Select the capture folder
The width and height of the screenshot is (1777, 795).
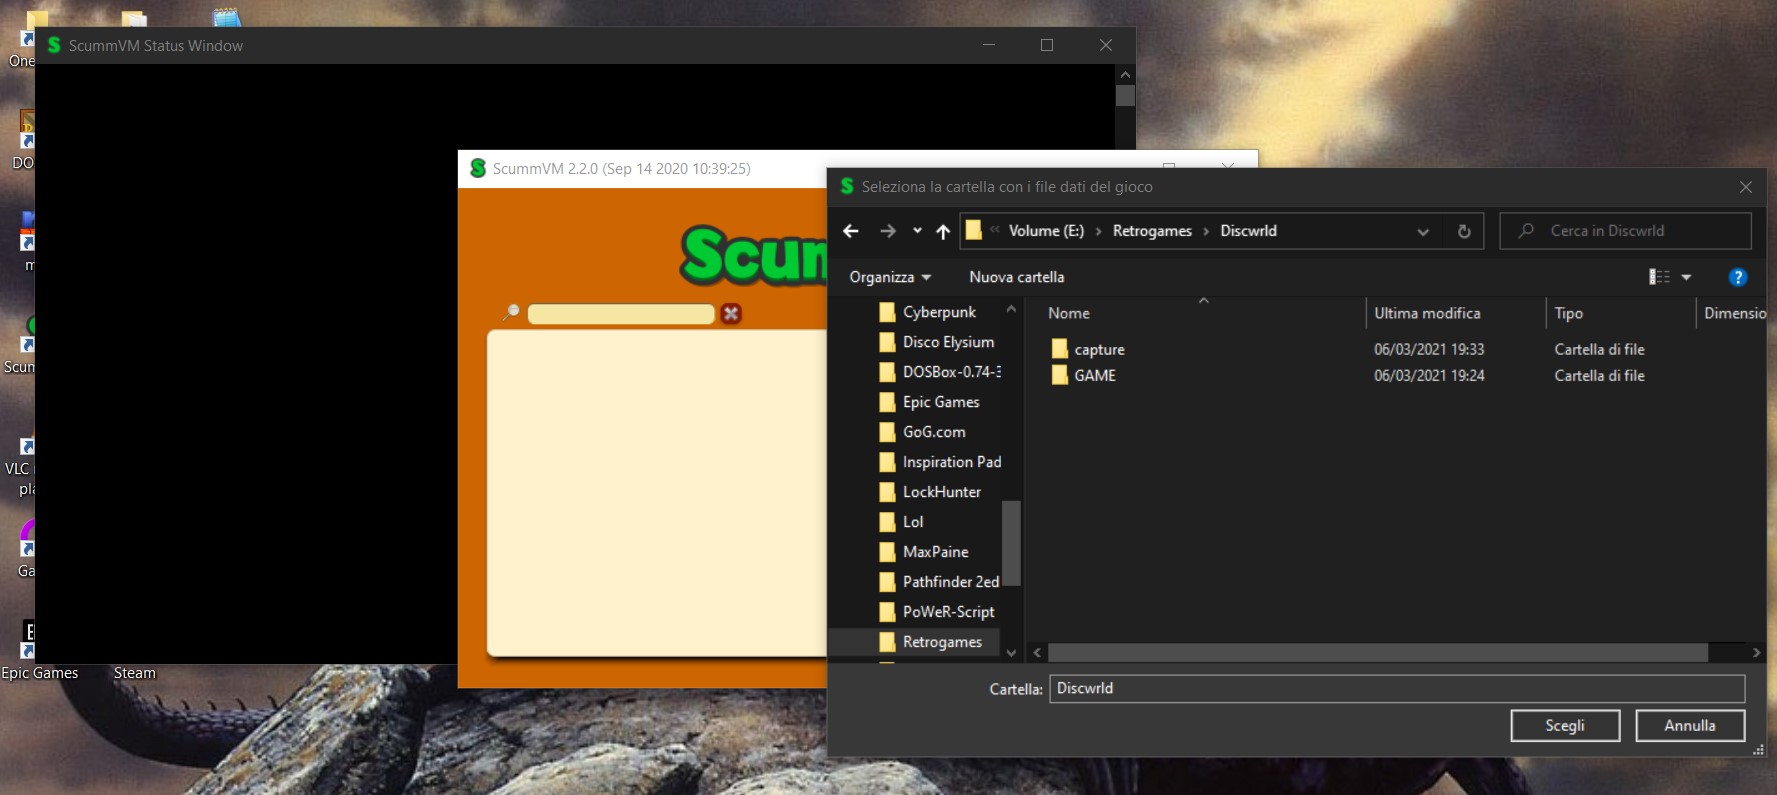point(1099,349)
